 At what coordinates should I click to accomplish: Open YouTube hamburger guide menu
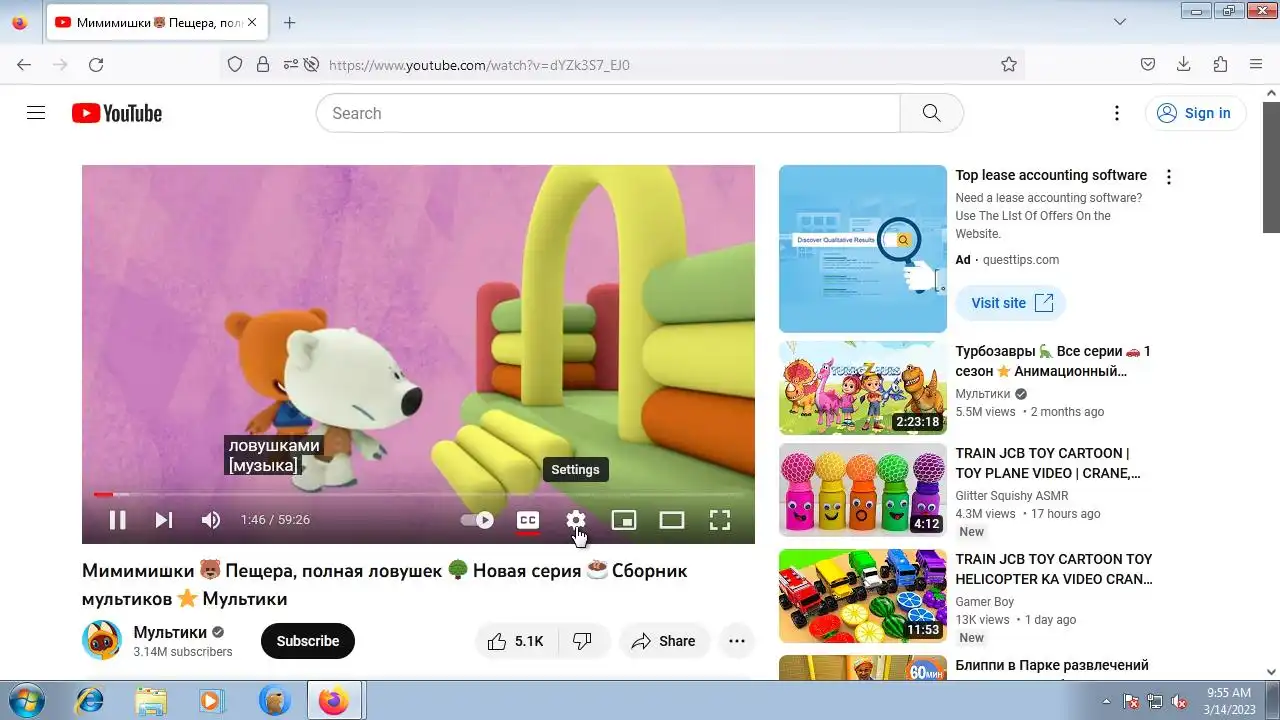pyautogui.click(x=36, y=113)
